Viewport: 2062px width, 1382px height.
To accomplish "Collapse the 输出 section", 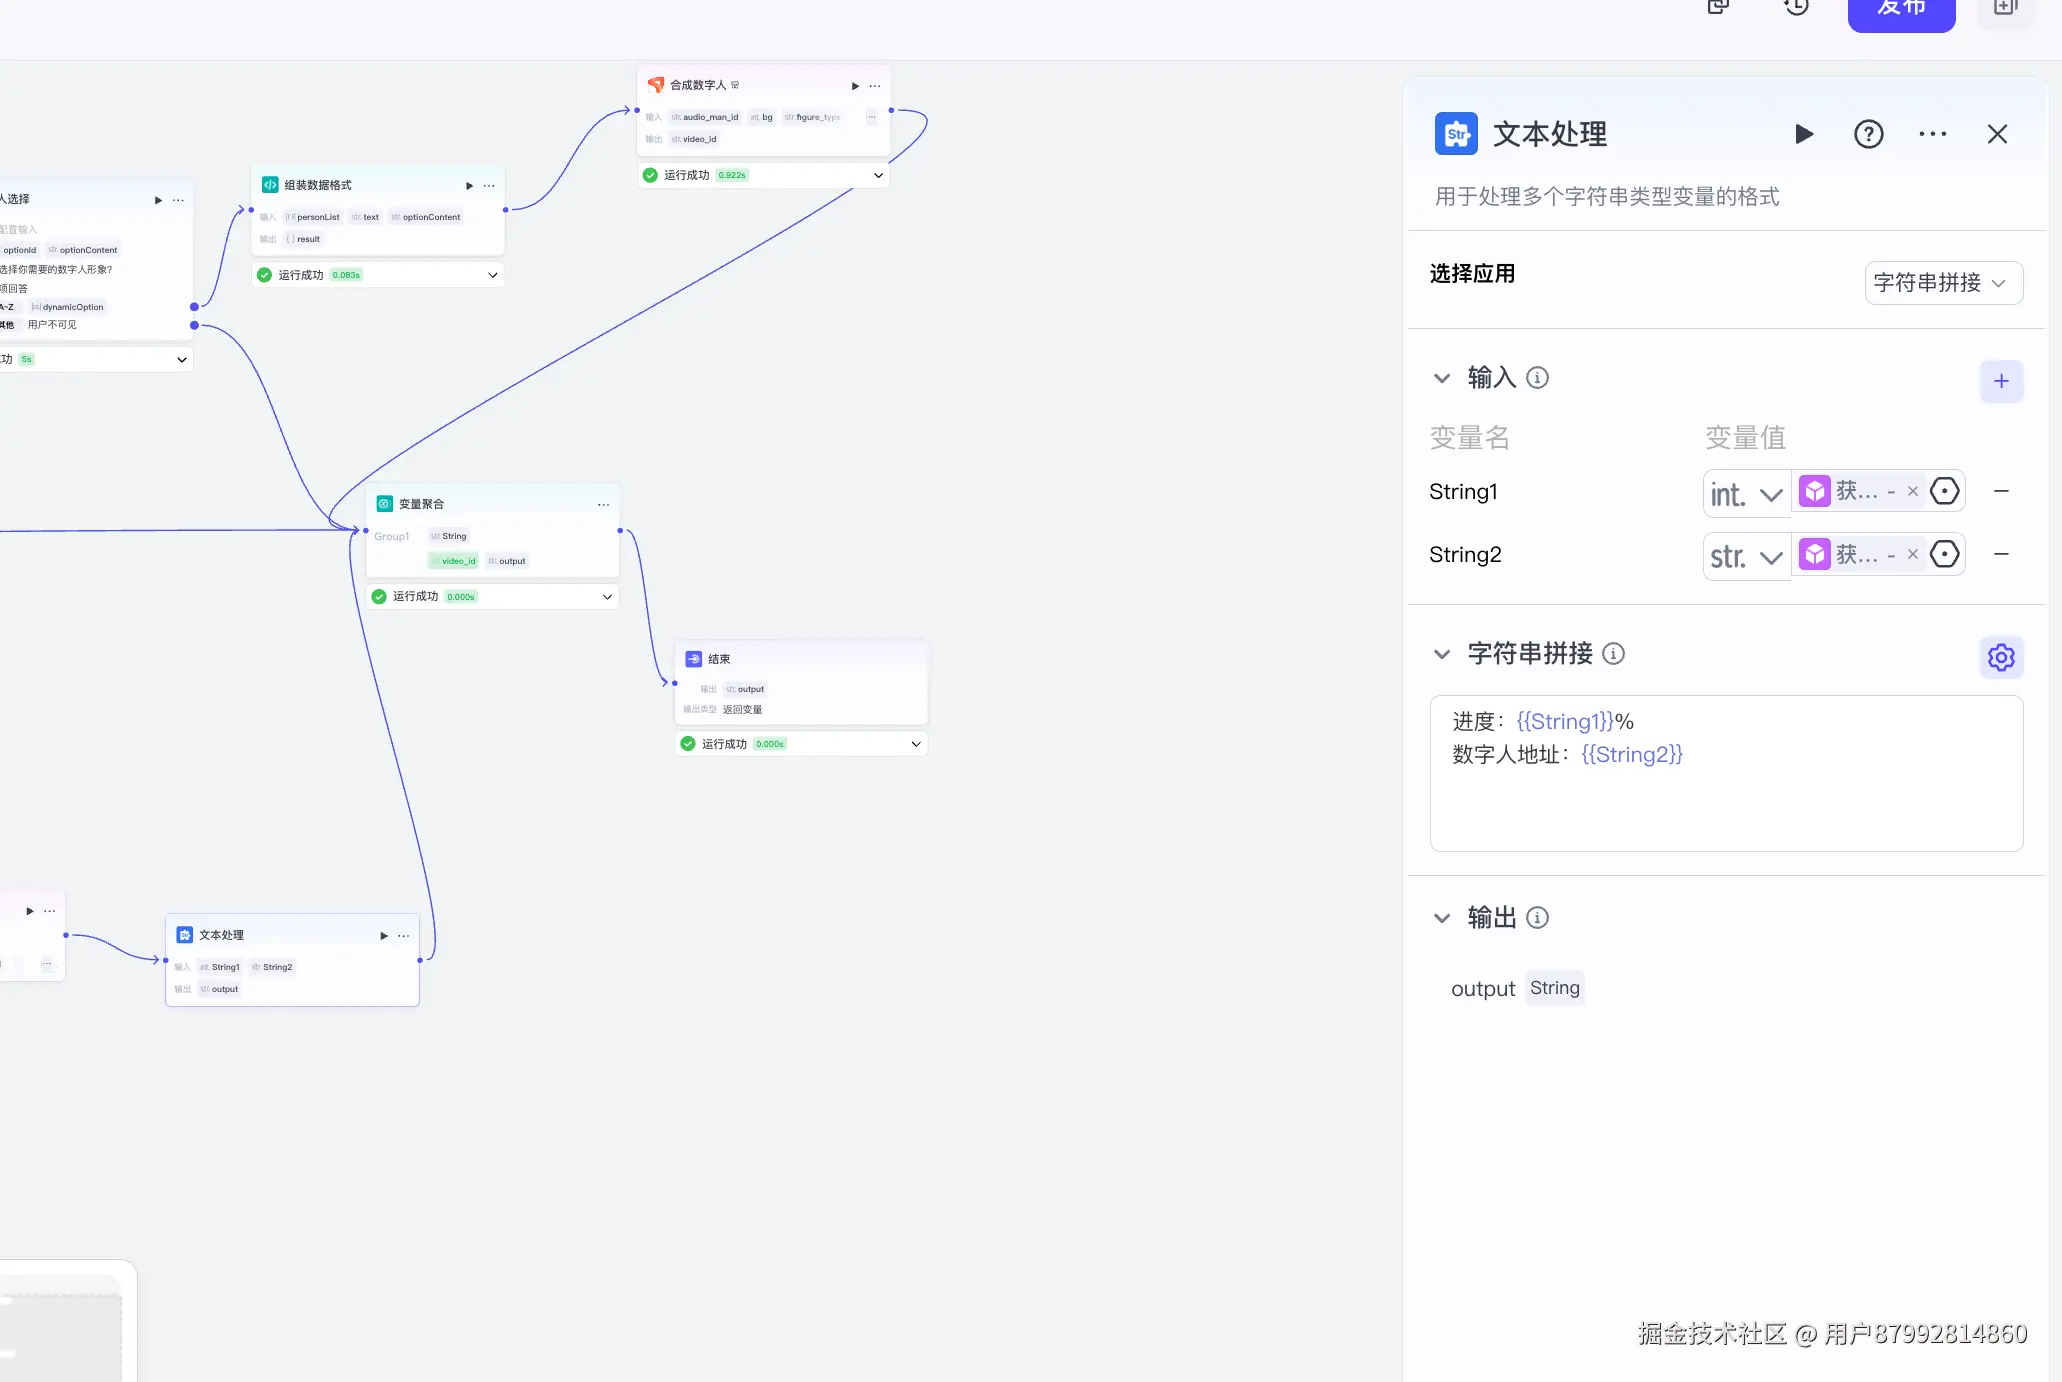I will (1442, 918).
